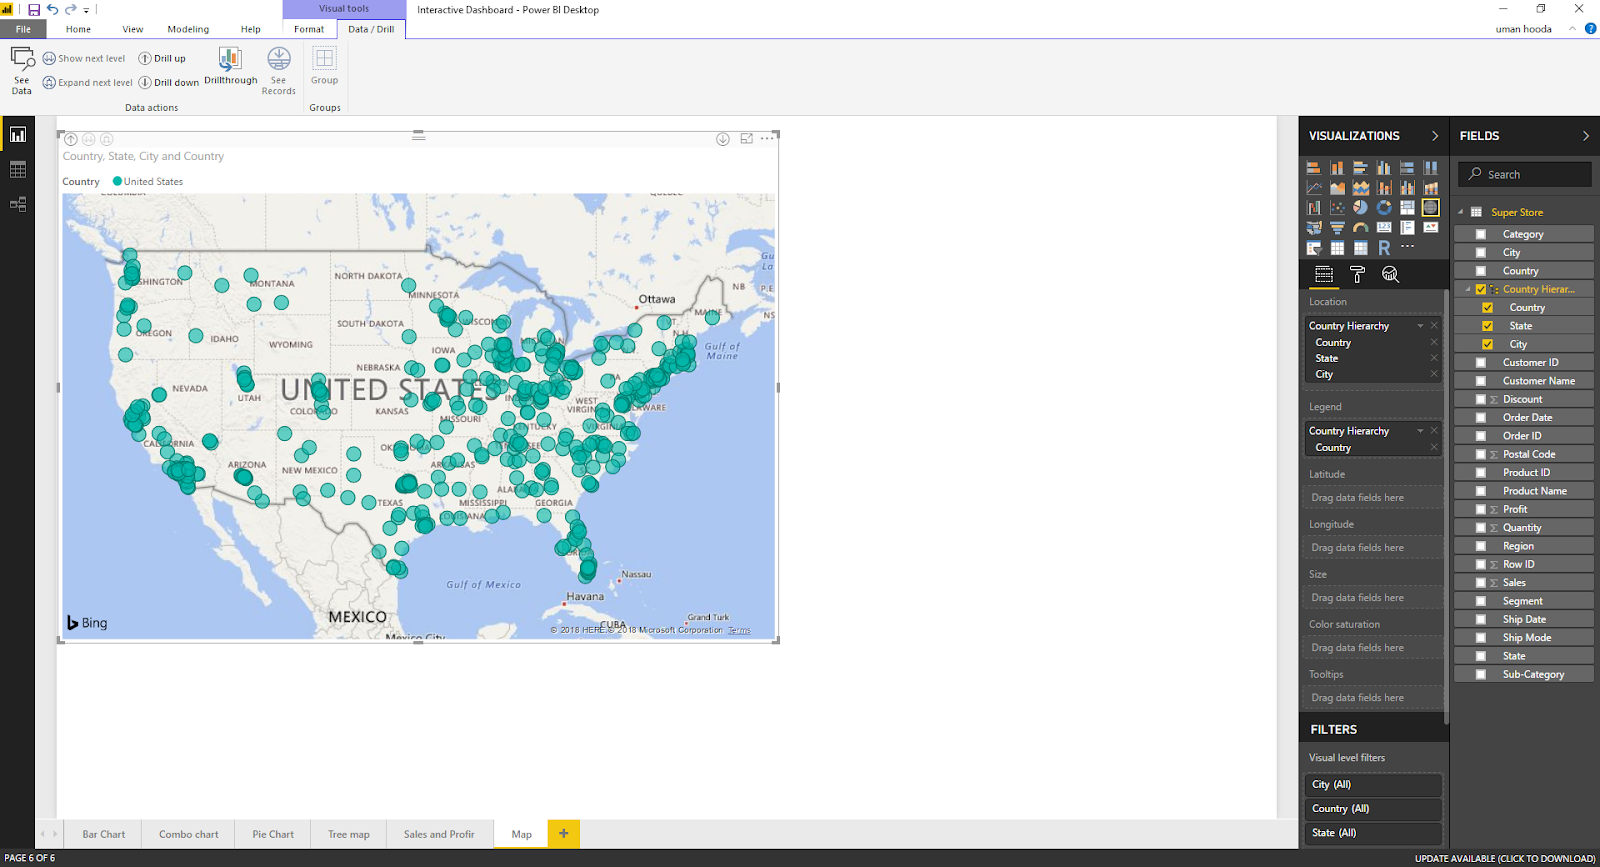1600x867 pixels.
Task: Pick the funnel chart visualization
Action: 1337,228
